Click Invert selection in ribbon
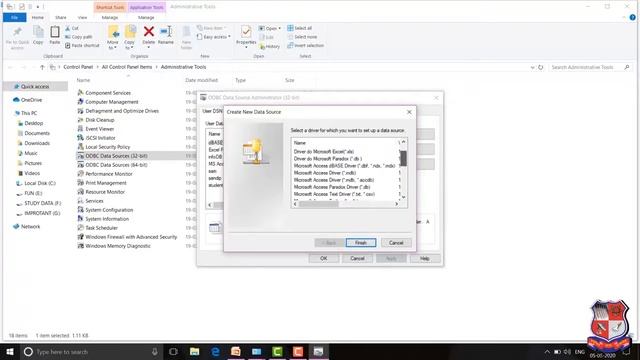This screenshot has height=360, width=640. click(306, 45)
